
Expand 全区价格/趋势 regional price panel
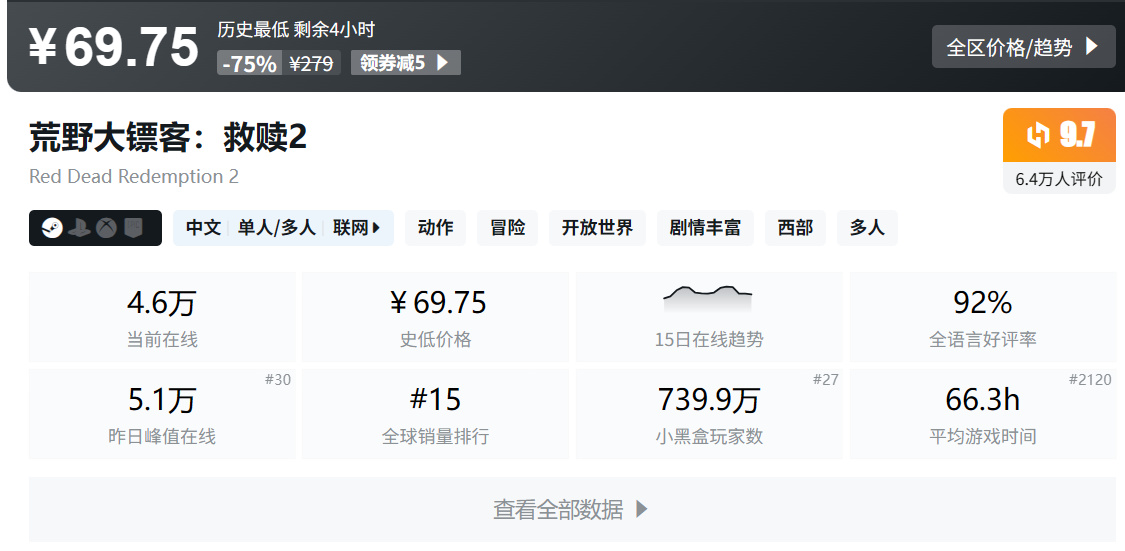point(1023,47)
